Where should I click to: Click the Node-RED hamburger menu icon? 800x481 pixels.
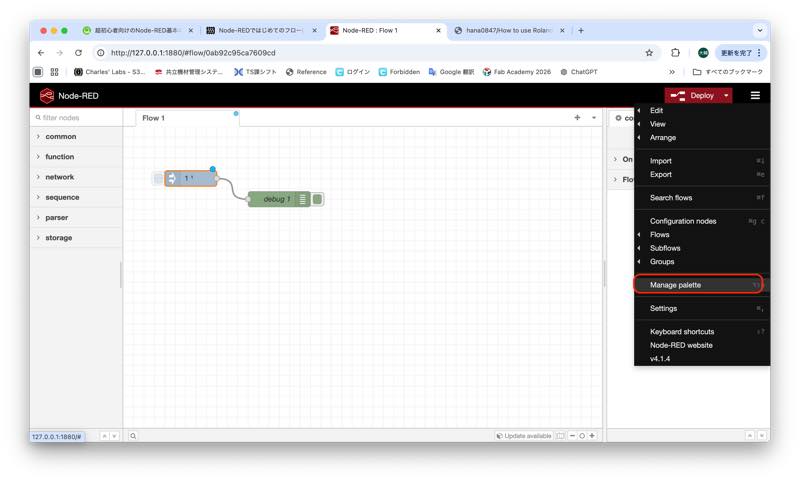pyautogui.click(x=755, y=95)
